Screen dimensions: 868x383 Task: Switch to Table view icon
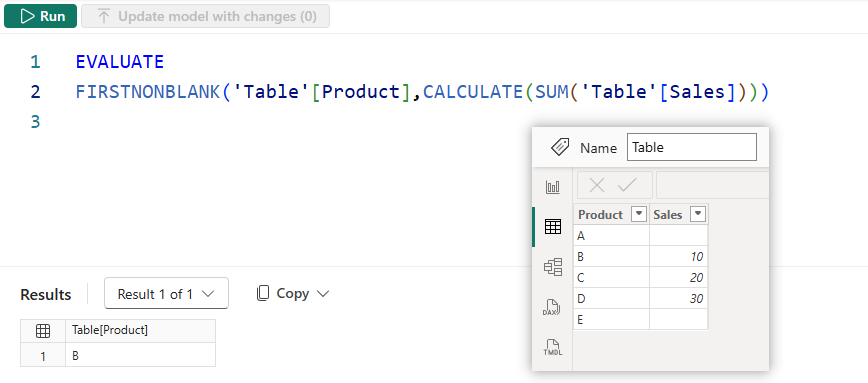[552, 226]
